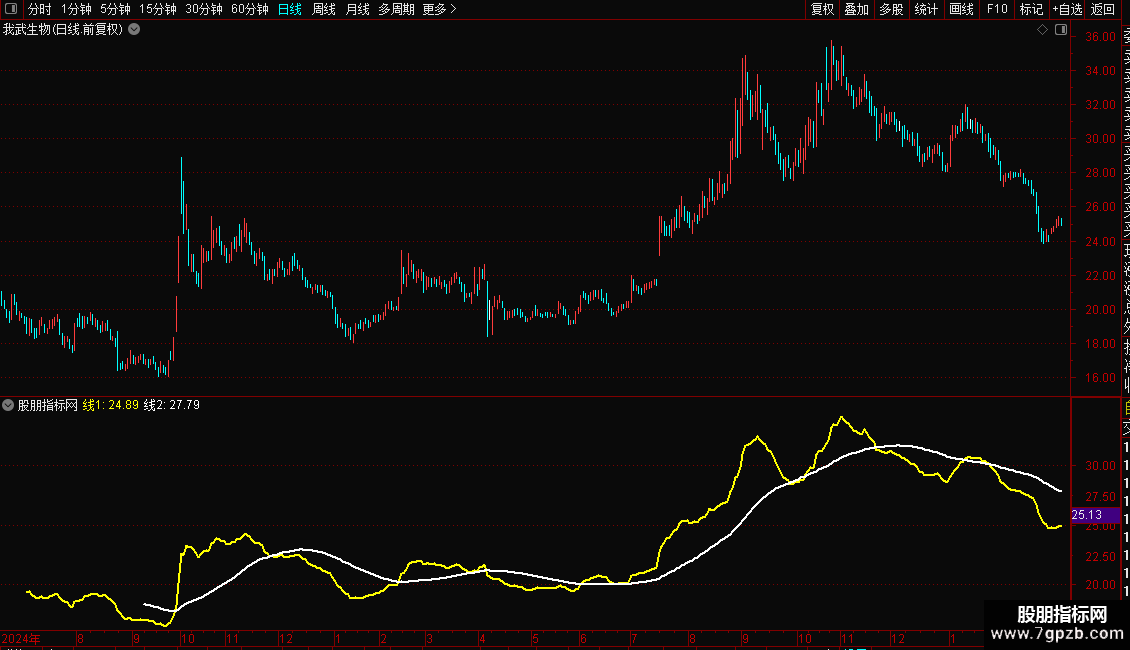Open the 画线 drawing tools
1130x650 pixels.
tap(961, 9)
